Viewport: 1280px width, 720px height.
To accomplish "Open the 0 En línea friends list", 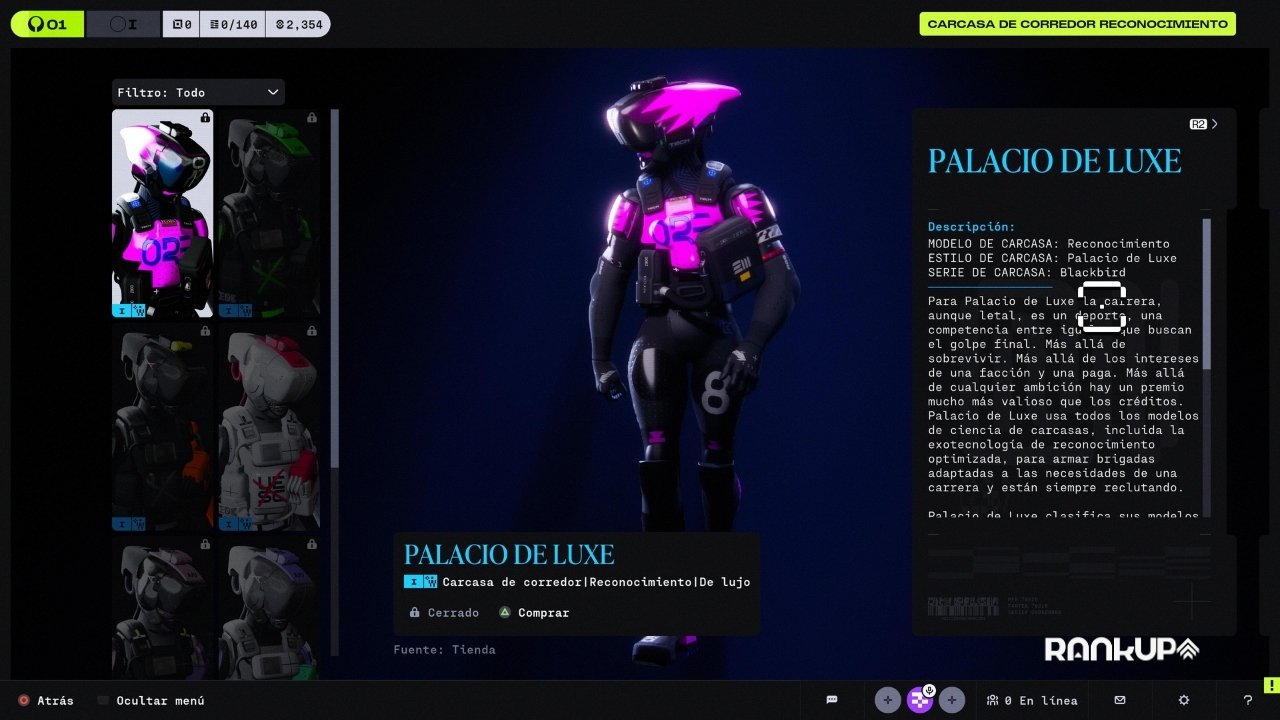I will pos(1031,700).
